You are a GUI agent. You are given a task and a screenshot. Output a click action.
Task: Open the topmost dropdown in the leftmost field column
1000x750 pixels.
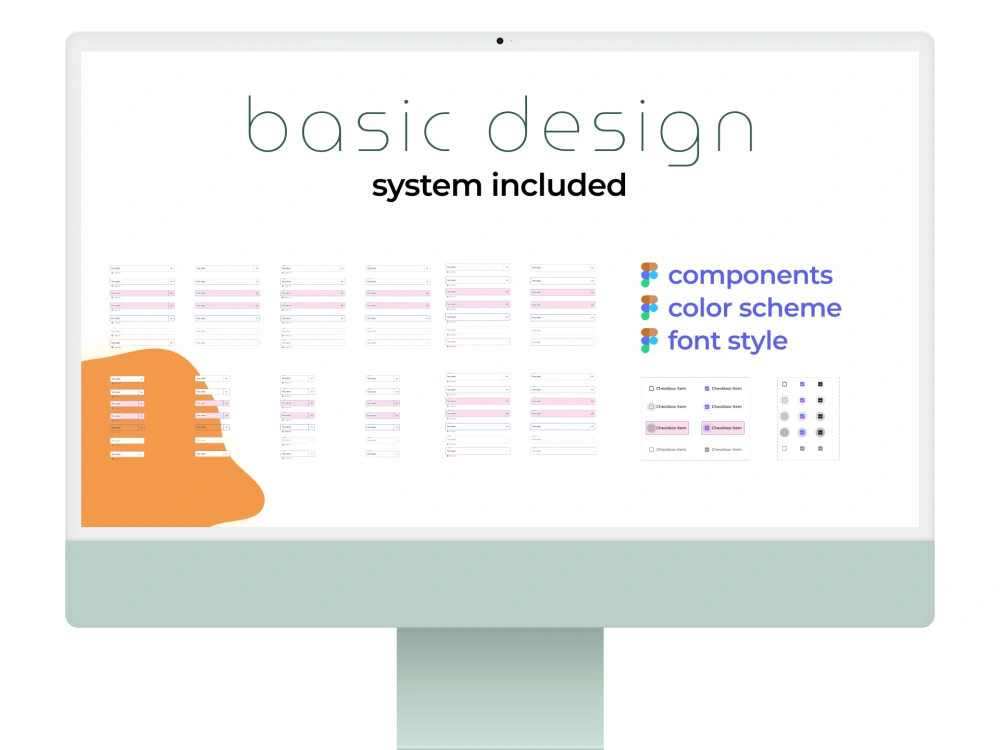coord(142,268)
